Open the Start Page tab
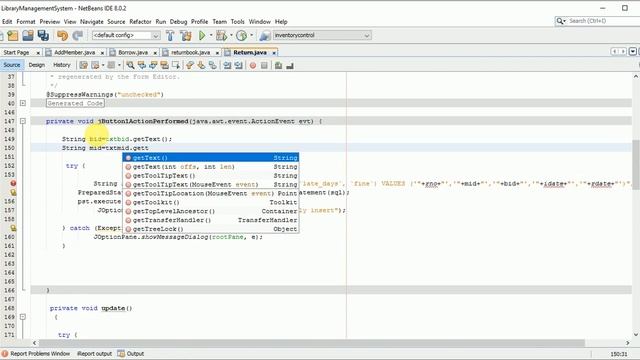This screenshot has height=360, width=640. (x=16, y=53)
